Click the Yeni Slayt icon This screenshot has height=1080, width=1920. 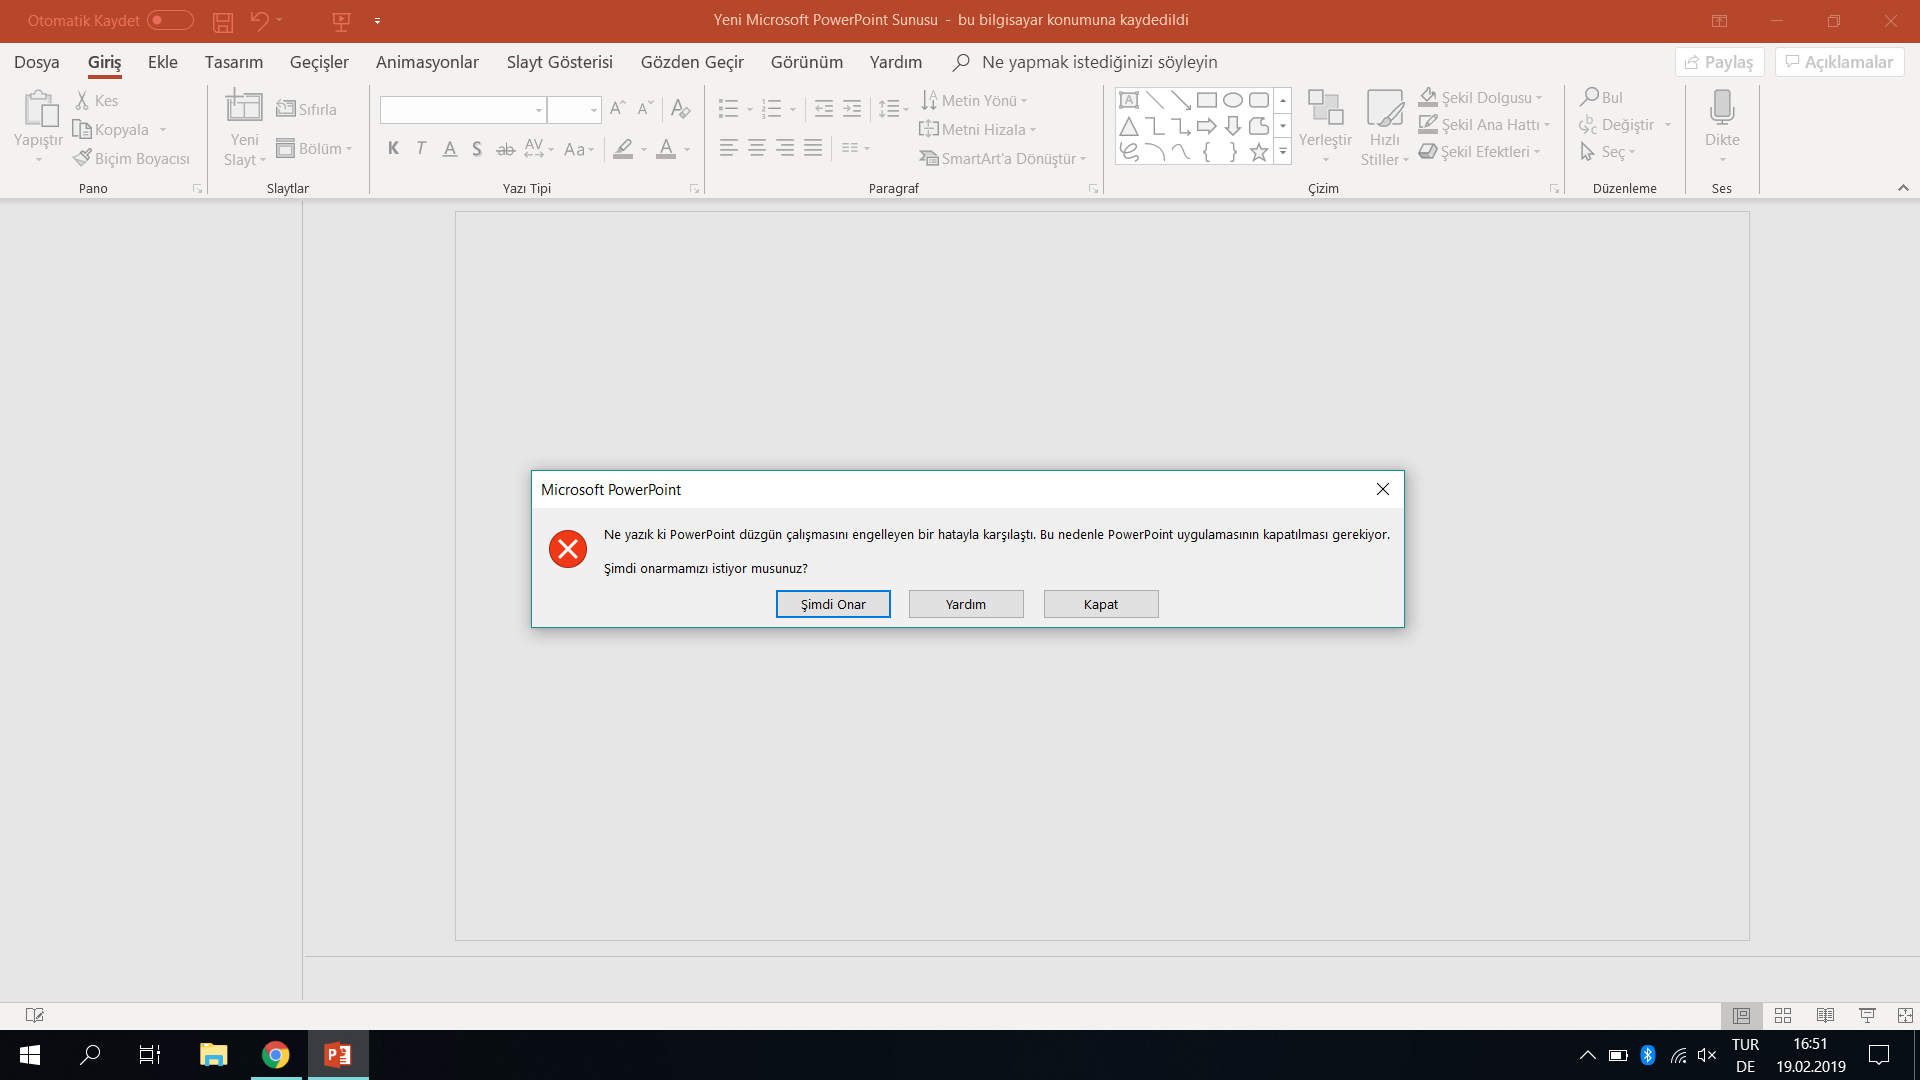(244, 106)
